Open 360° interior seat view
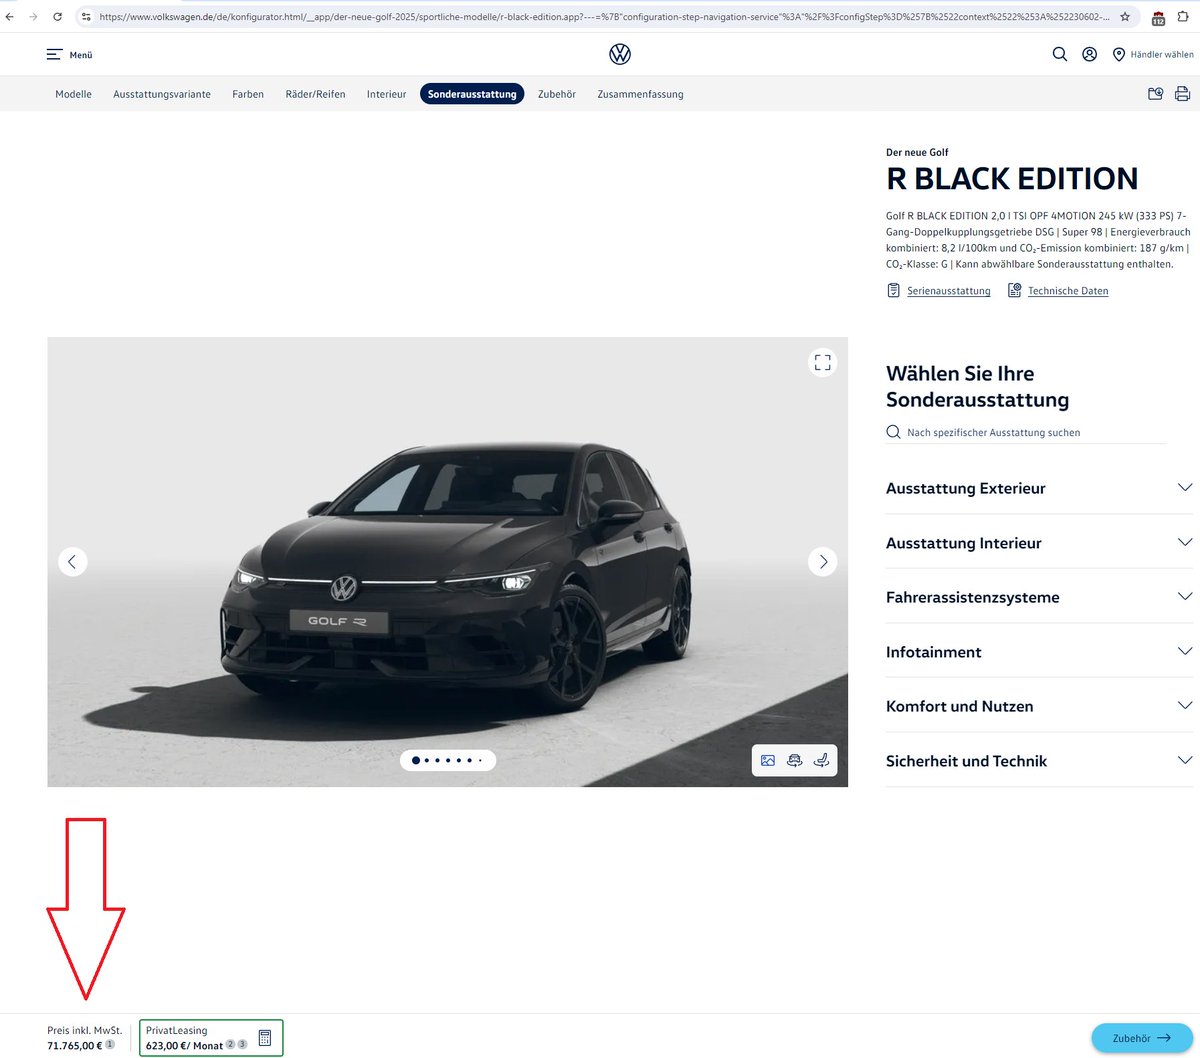Image resolution: width=1200 pixels, height=1058 pixels. [821, 760]
